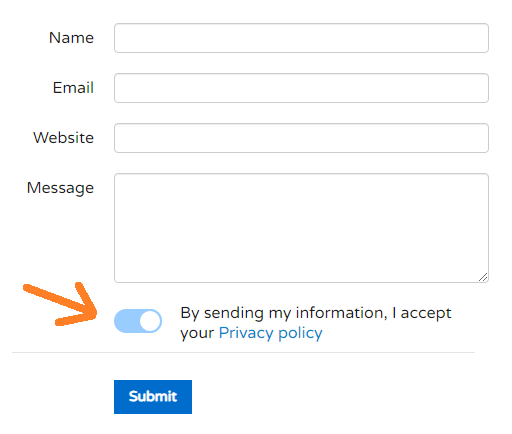This screenshot has width=512, height=434.
Task: Click the Message field label
Action: 60,188
